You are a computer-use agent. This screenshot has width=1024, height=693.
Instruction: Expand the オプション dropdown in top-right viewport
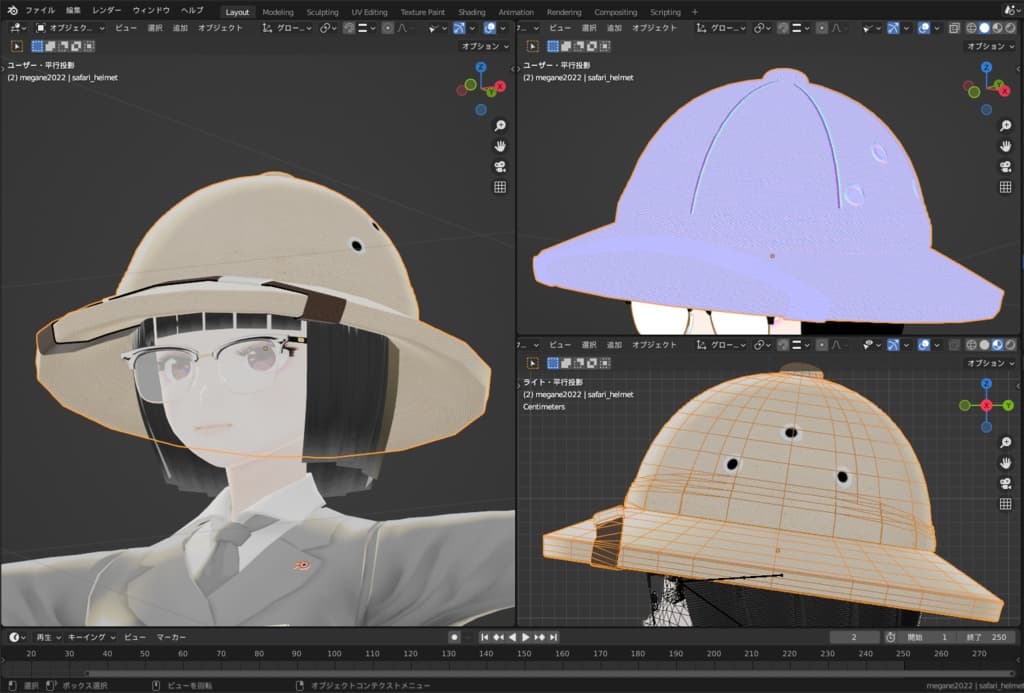click(x=989, y=46)
